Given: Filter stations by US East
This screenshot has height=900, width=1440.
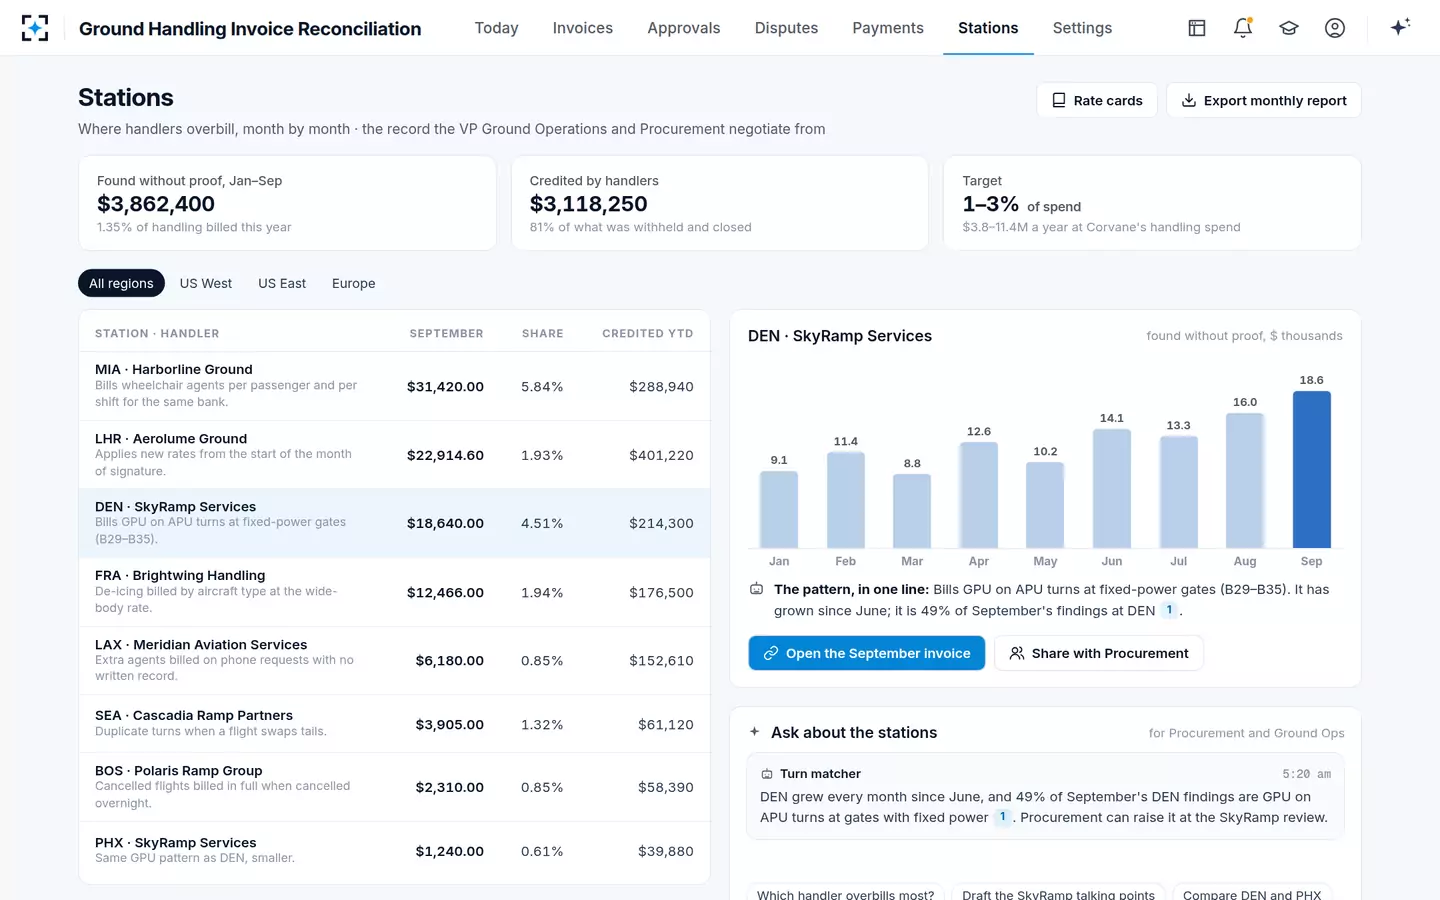Looking at the screenshot, I should pos(282,283).
